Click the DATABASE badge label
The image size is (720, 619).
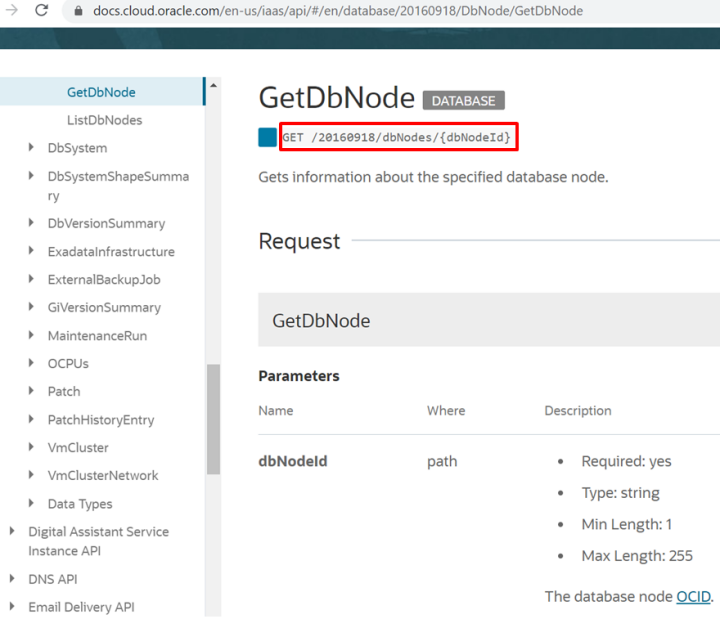click(464, 100)
